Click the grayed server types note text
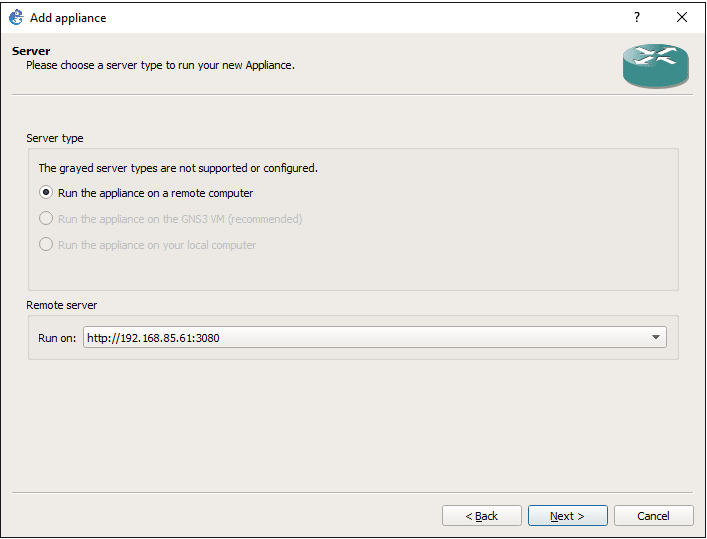 (x=178, y=168)
